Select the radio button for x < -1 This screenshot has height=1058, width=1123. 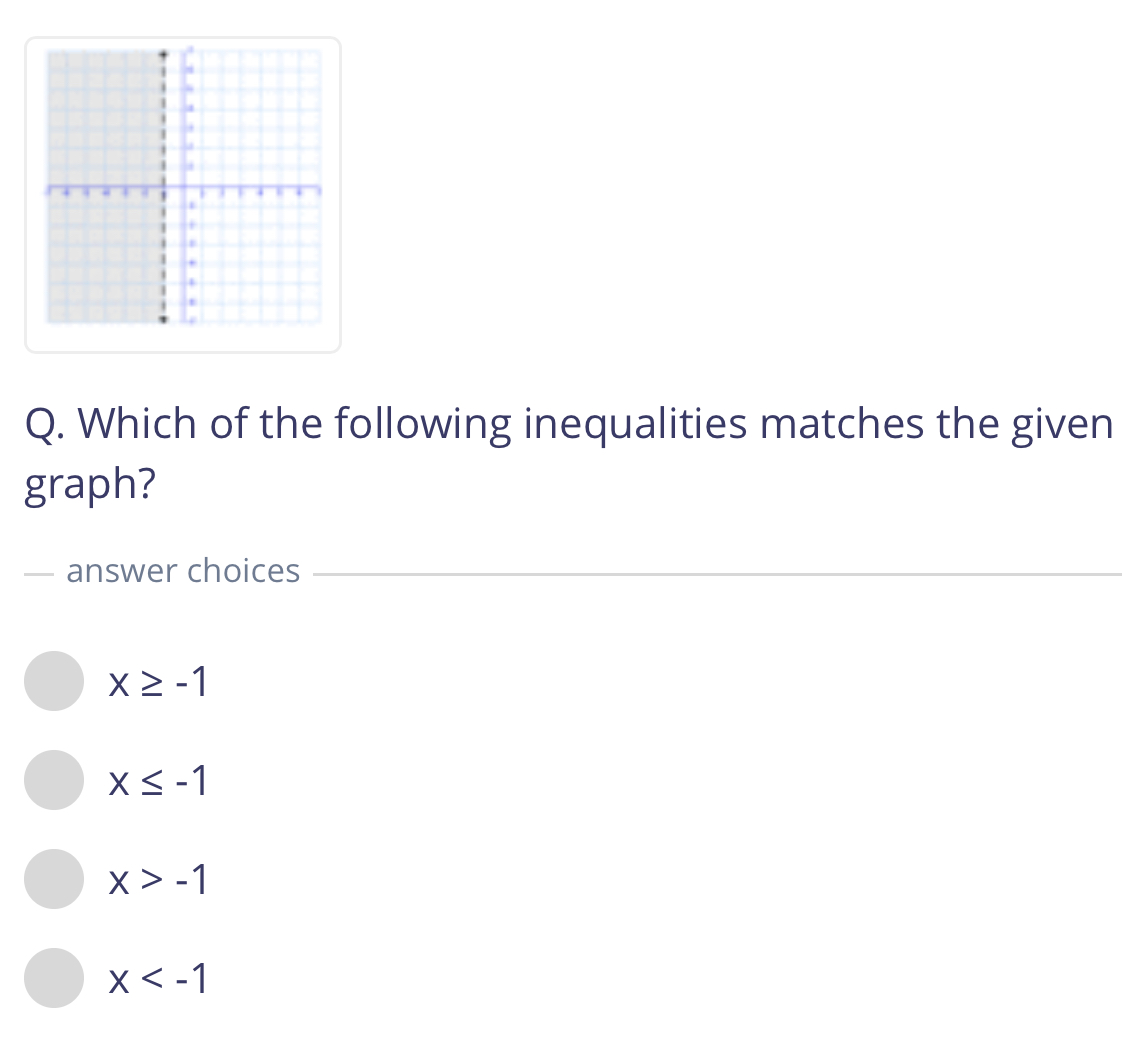pyautogui.click(x=52, y=978)
